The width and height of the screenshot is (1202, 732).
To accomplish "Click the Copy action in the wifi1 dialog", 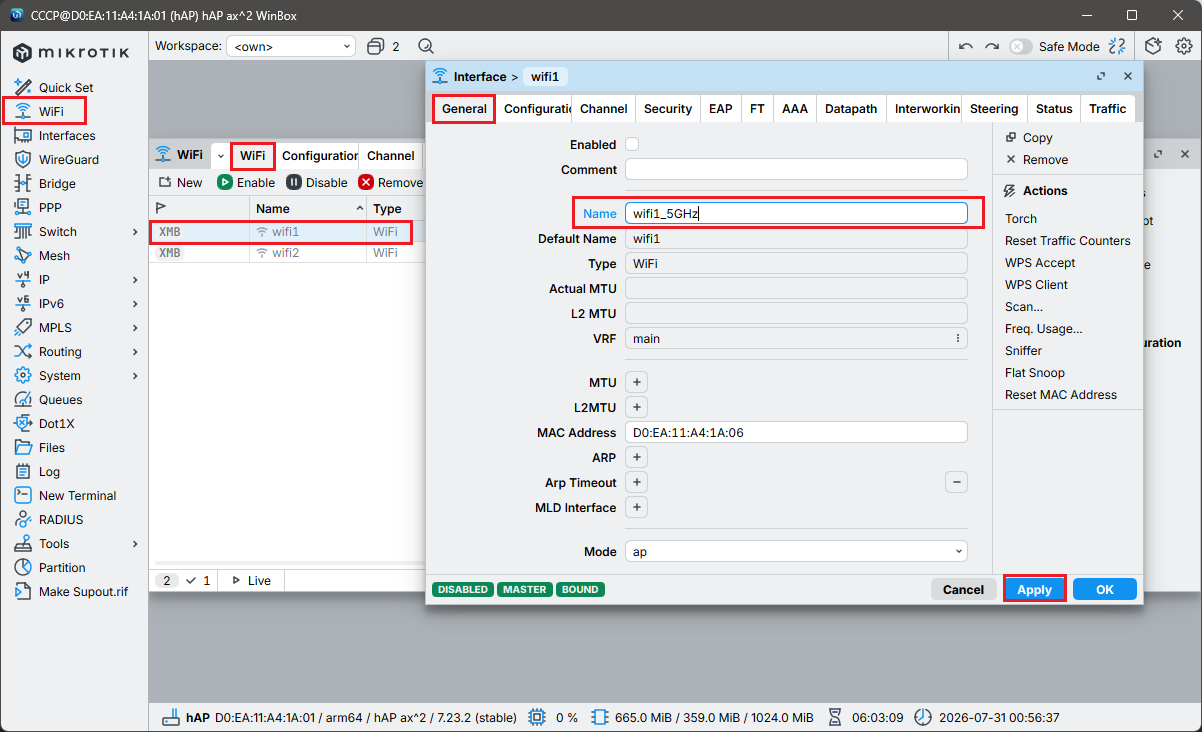I will 1028,138.
